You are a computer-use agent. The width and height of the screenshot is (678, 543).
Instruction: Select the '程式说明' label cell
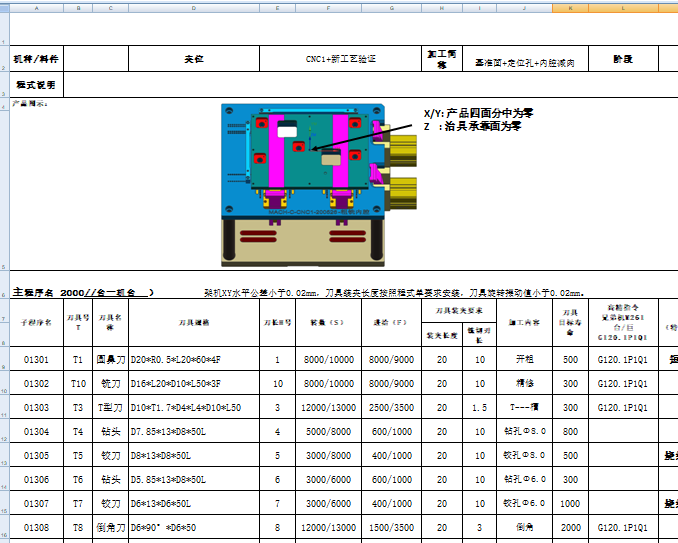click(x=36, y=85)
